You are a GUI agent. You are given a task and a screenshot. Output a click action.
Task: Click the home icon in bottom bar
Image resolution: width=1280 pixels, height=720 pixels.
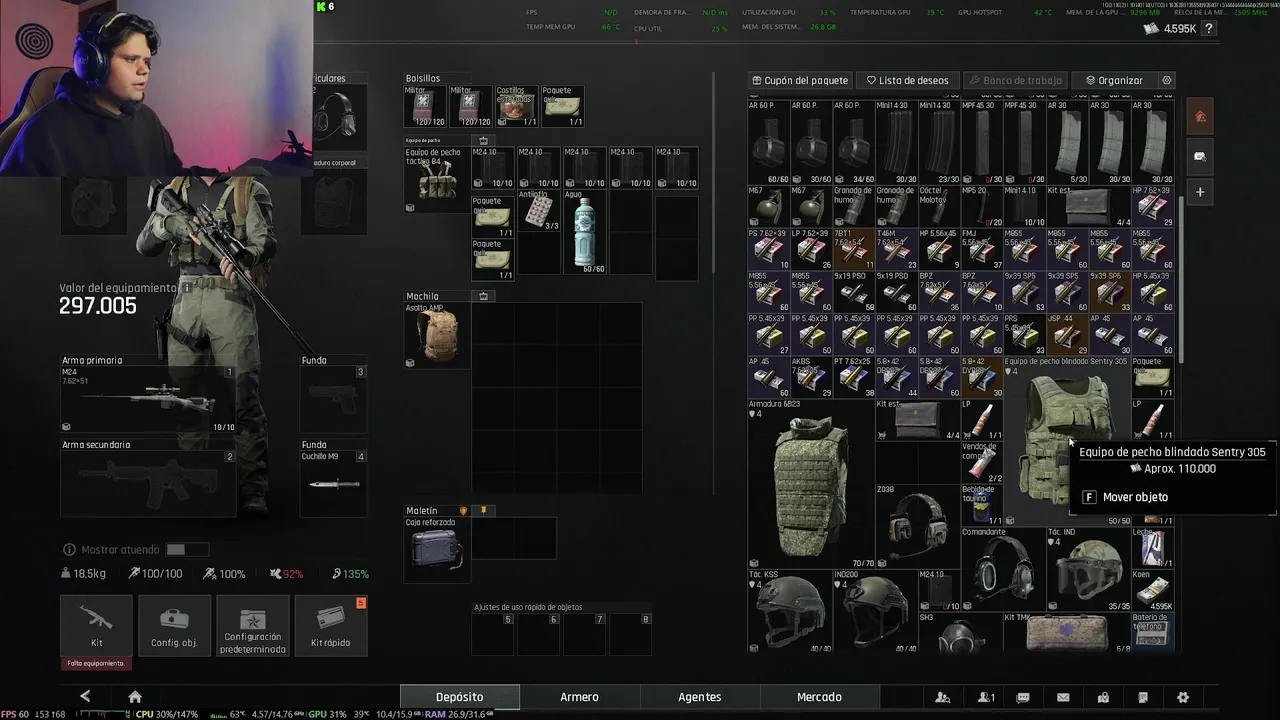135,697
